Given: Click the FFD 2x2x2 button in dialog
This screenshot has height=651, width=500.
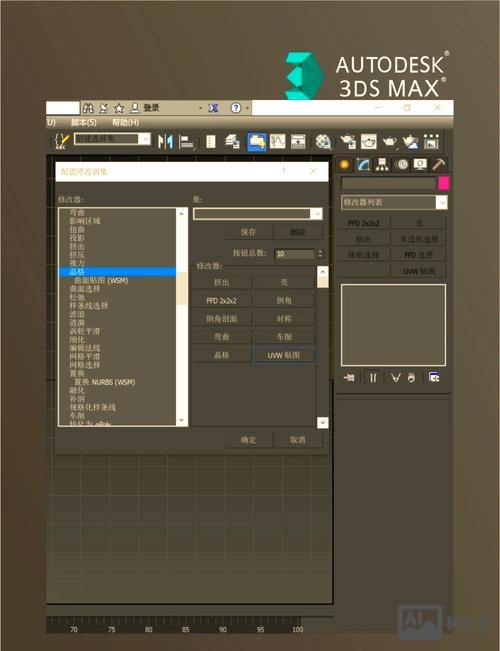Looking at the screenshot, I should (x=221, y=301).
